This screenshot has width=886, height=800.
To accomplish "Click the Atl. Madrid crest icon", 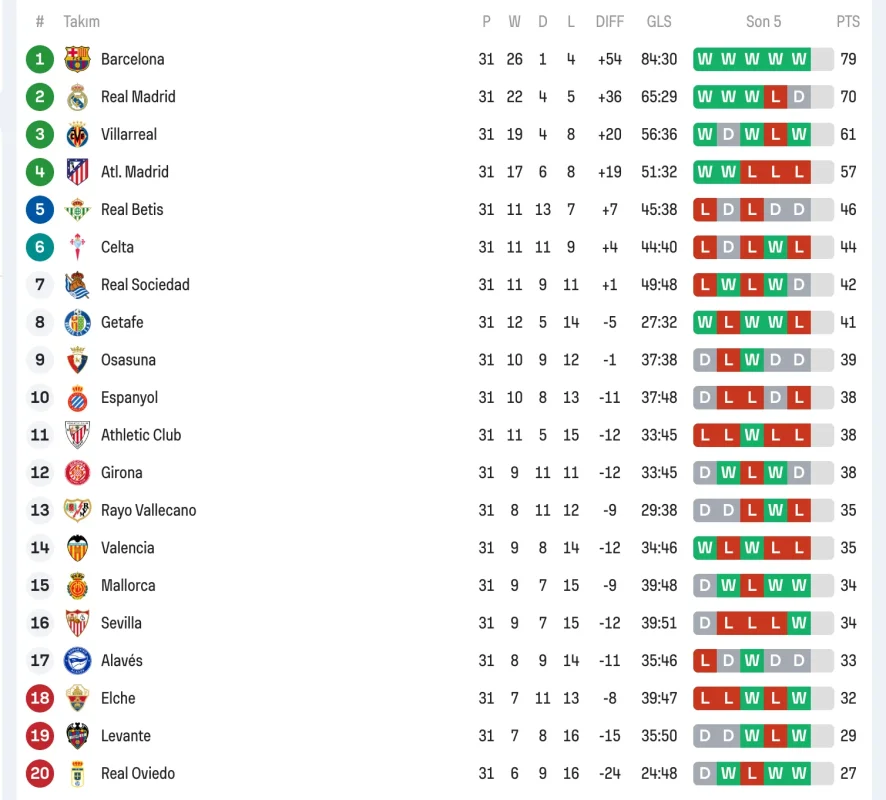I will [77, 172].
